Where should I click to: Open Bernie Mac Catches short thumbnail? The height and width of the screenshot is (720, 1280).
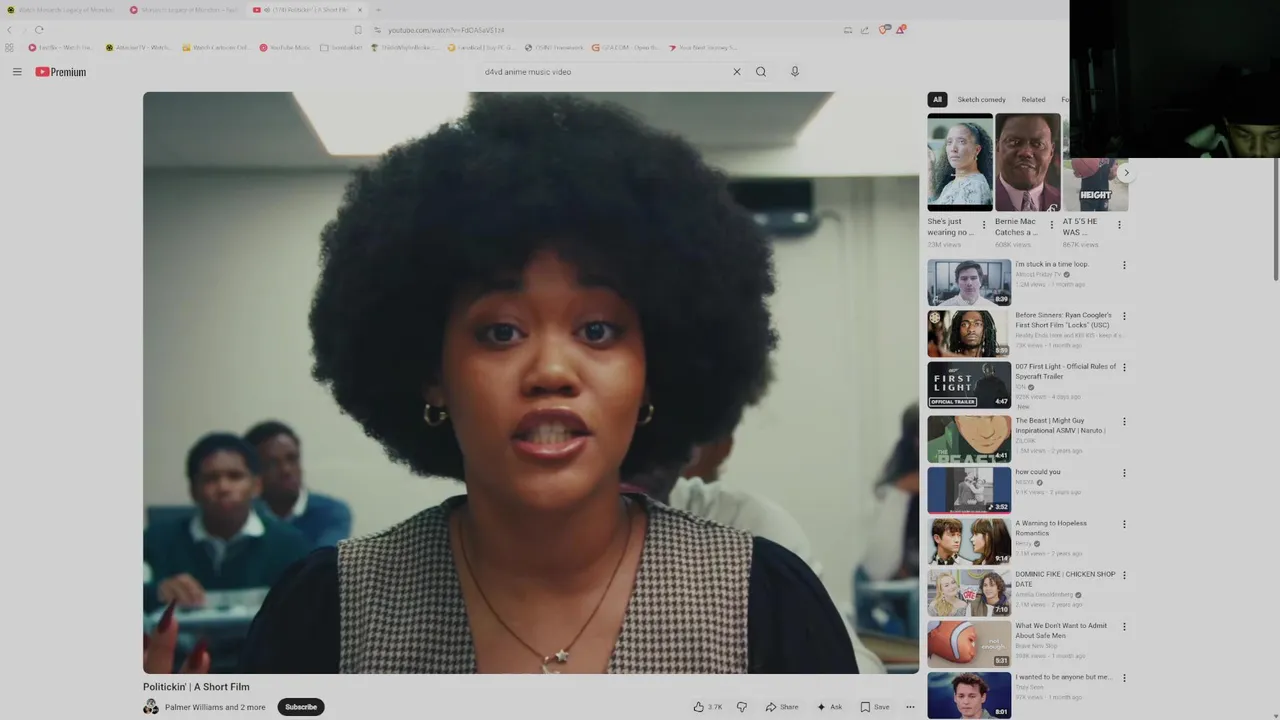[1028, 162]
